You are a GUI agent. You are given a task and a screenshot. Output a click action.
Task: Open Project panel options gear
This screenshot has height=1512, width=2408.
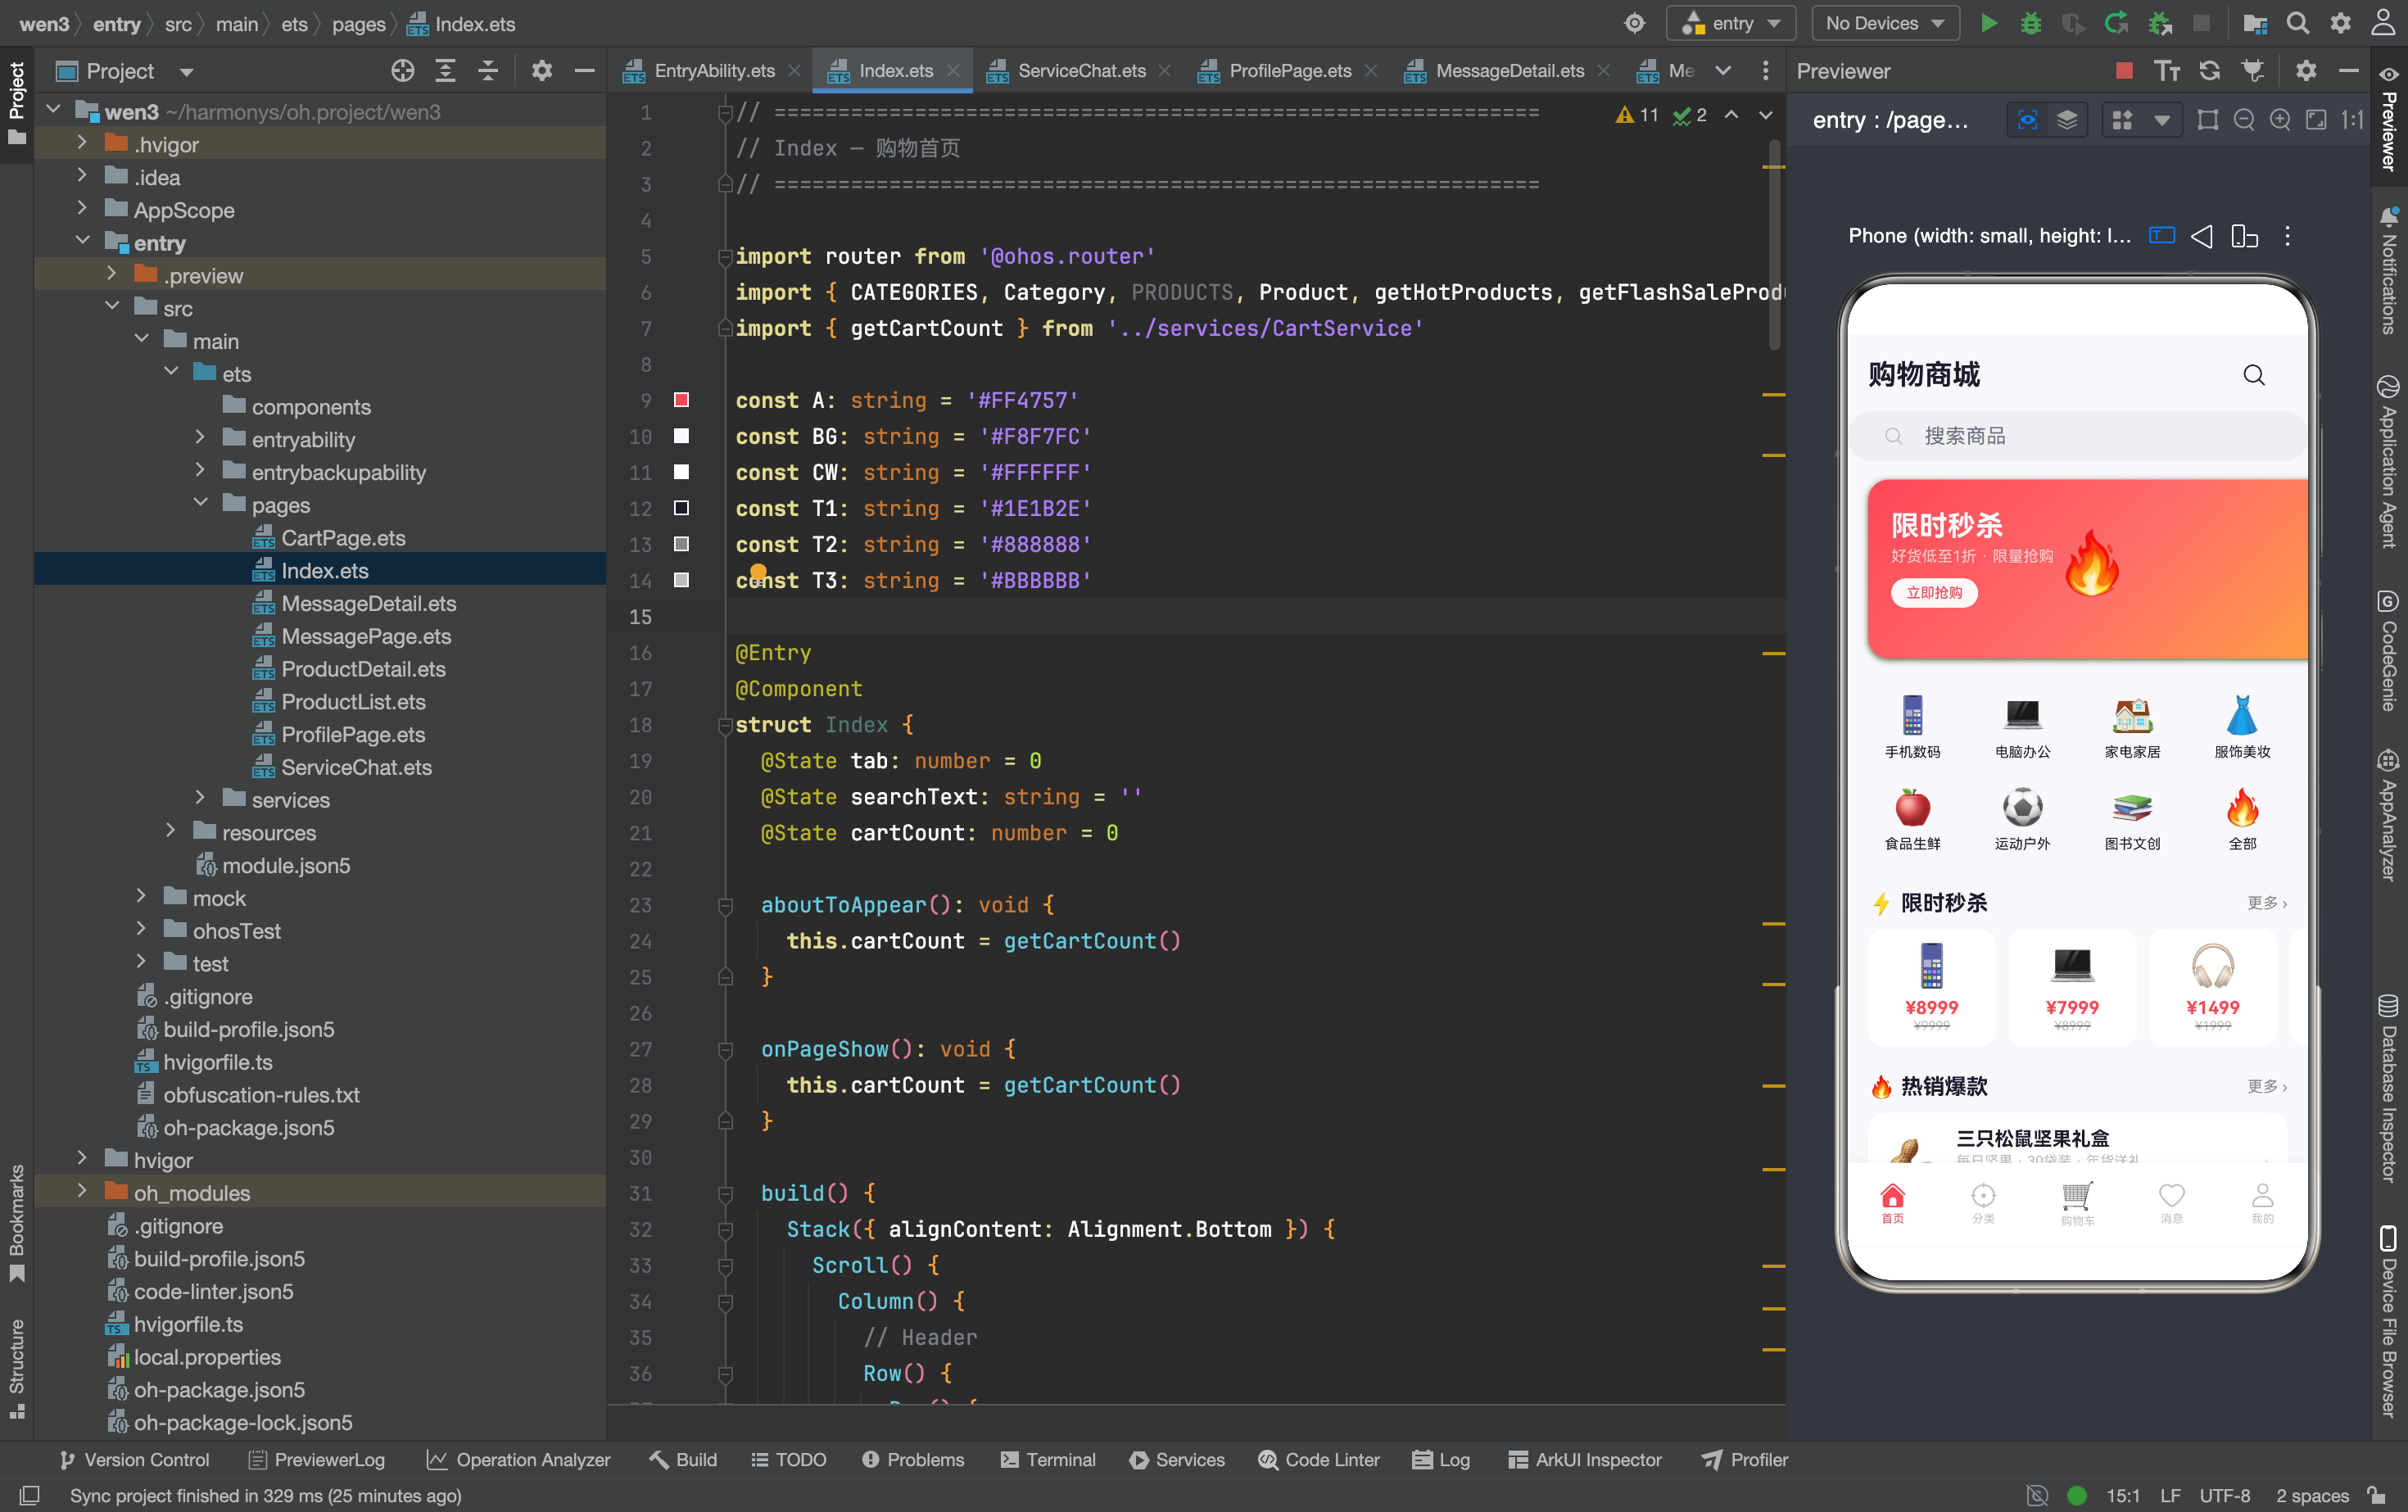click(x=542, y=71)
